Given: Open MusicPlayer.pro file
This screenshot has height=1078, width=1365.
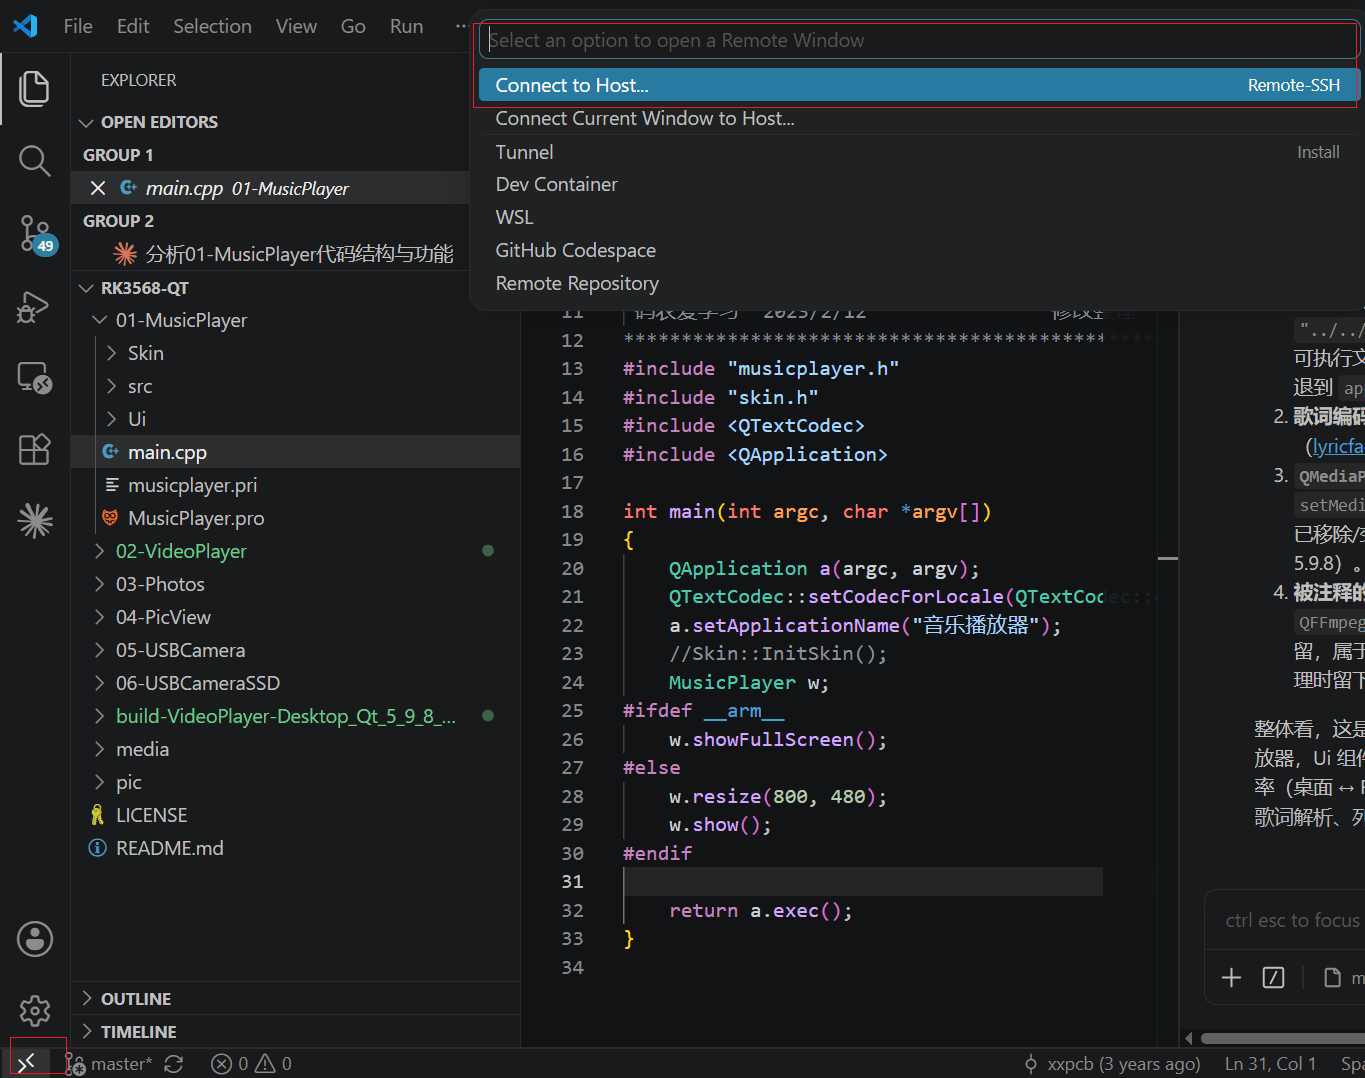Looking at the screenshot, I should (x=295, y=518).
